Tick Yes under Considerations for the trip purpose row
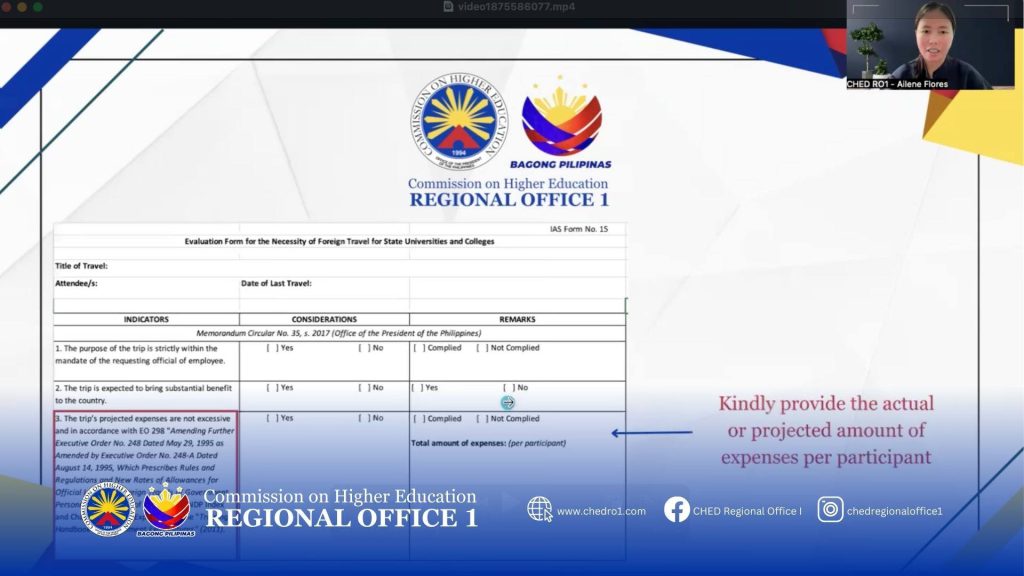 click(272, 348)
